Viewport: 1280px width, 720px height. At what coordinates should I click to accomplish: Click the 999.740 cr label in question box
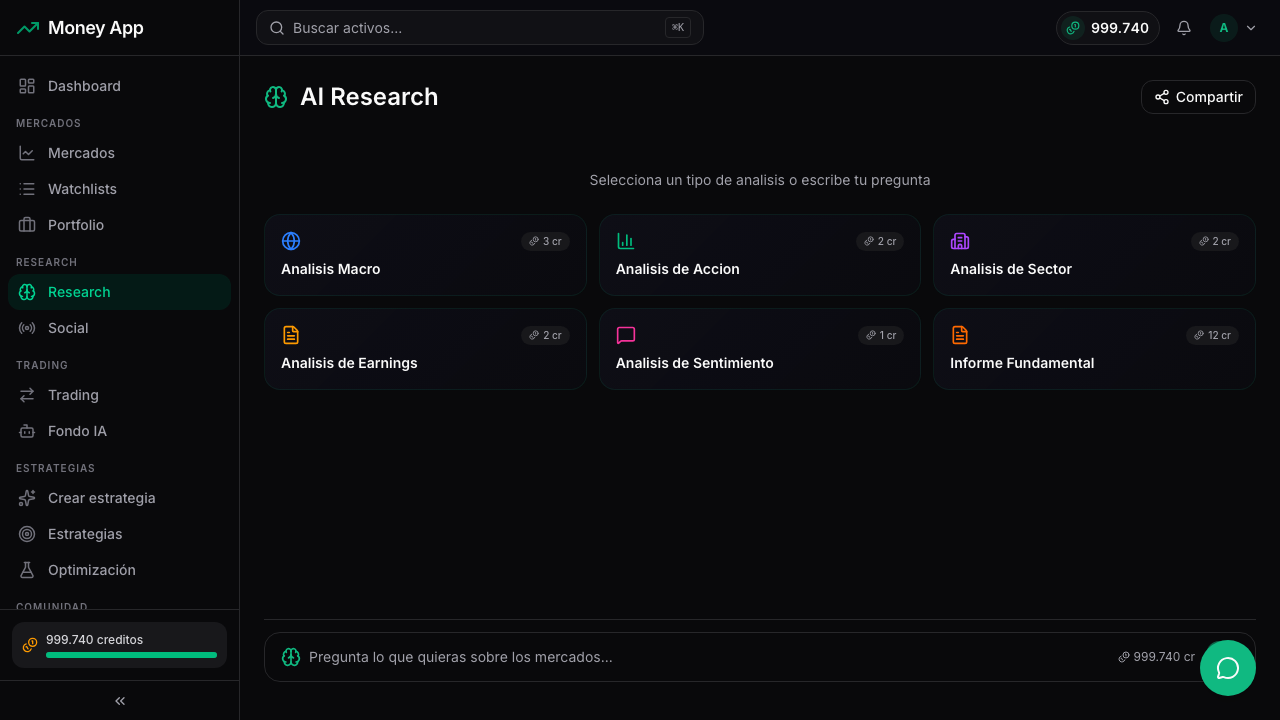click(x=1157, y=657)
